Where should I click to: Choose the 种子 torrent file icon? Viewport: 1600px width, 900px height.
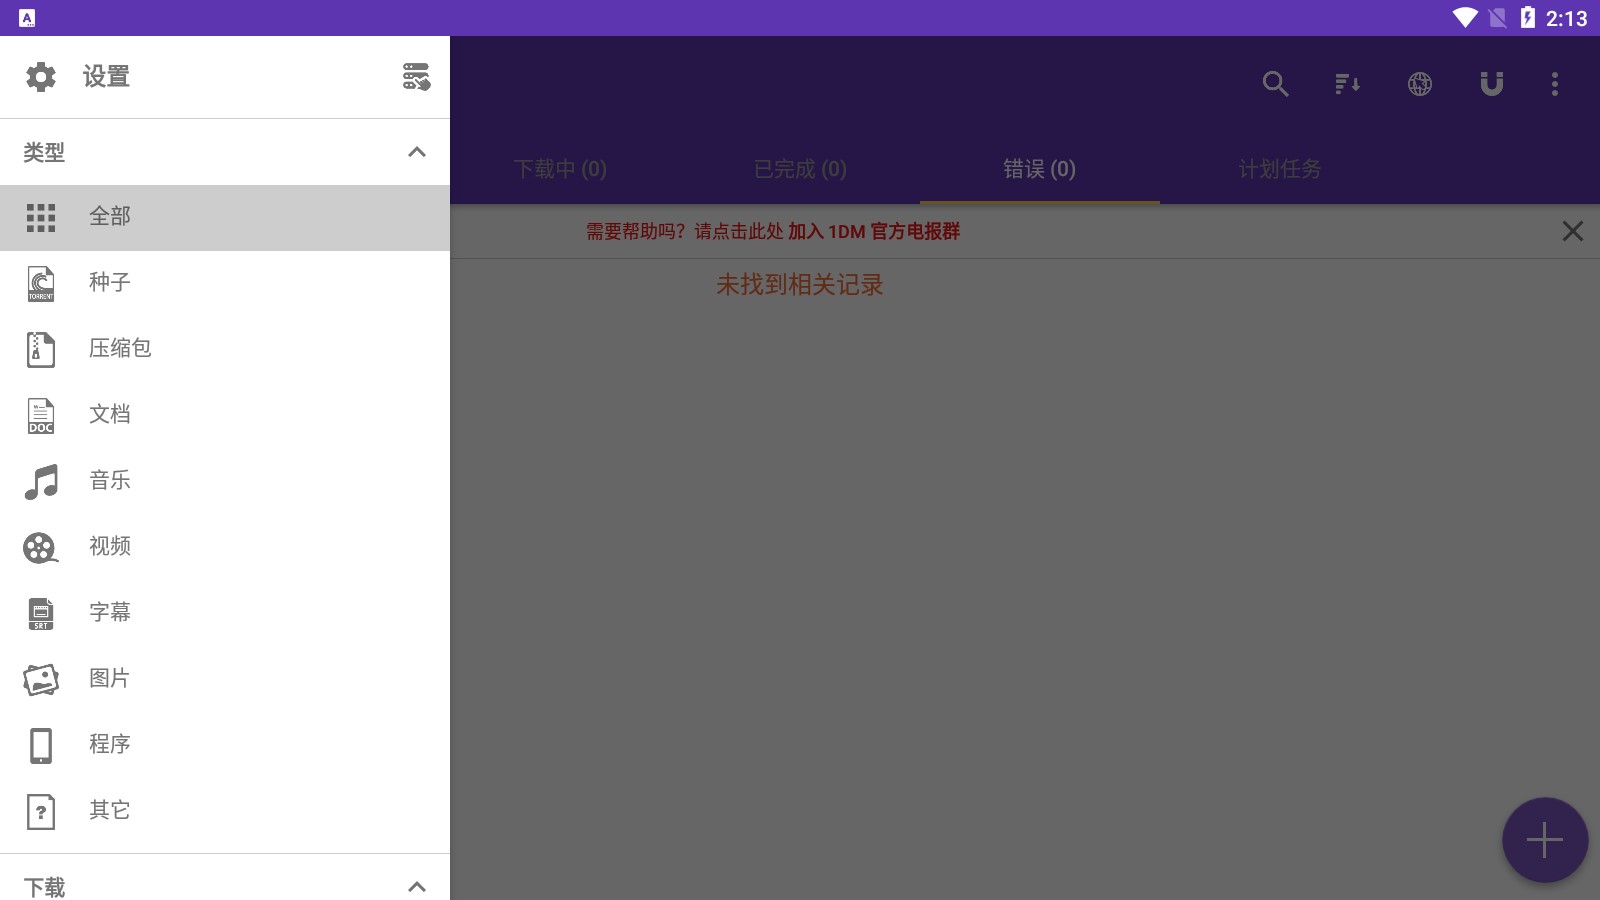pos(41,283)
